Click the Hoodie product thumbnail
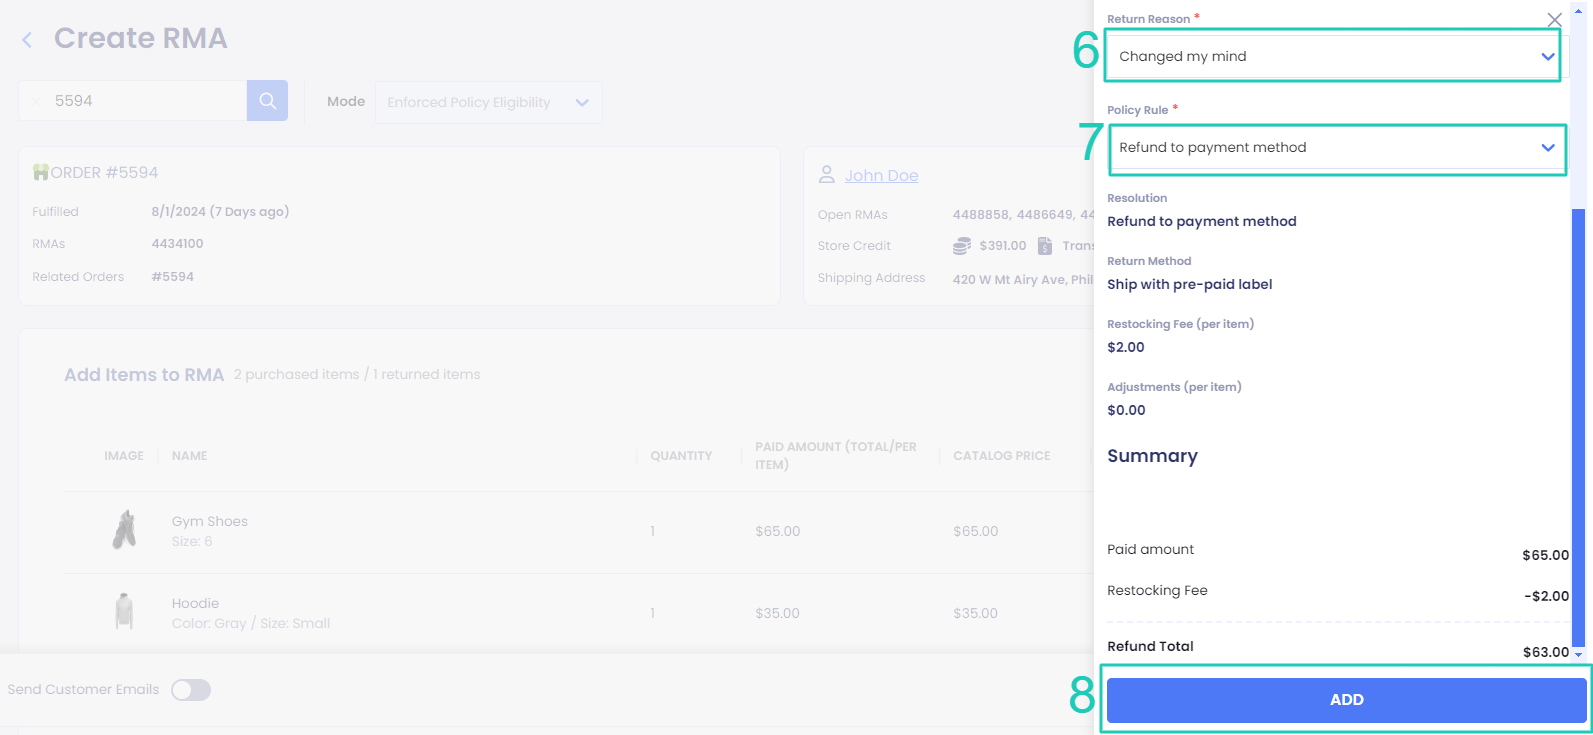 tap(124, 611)
